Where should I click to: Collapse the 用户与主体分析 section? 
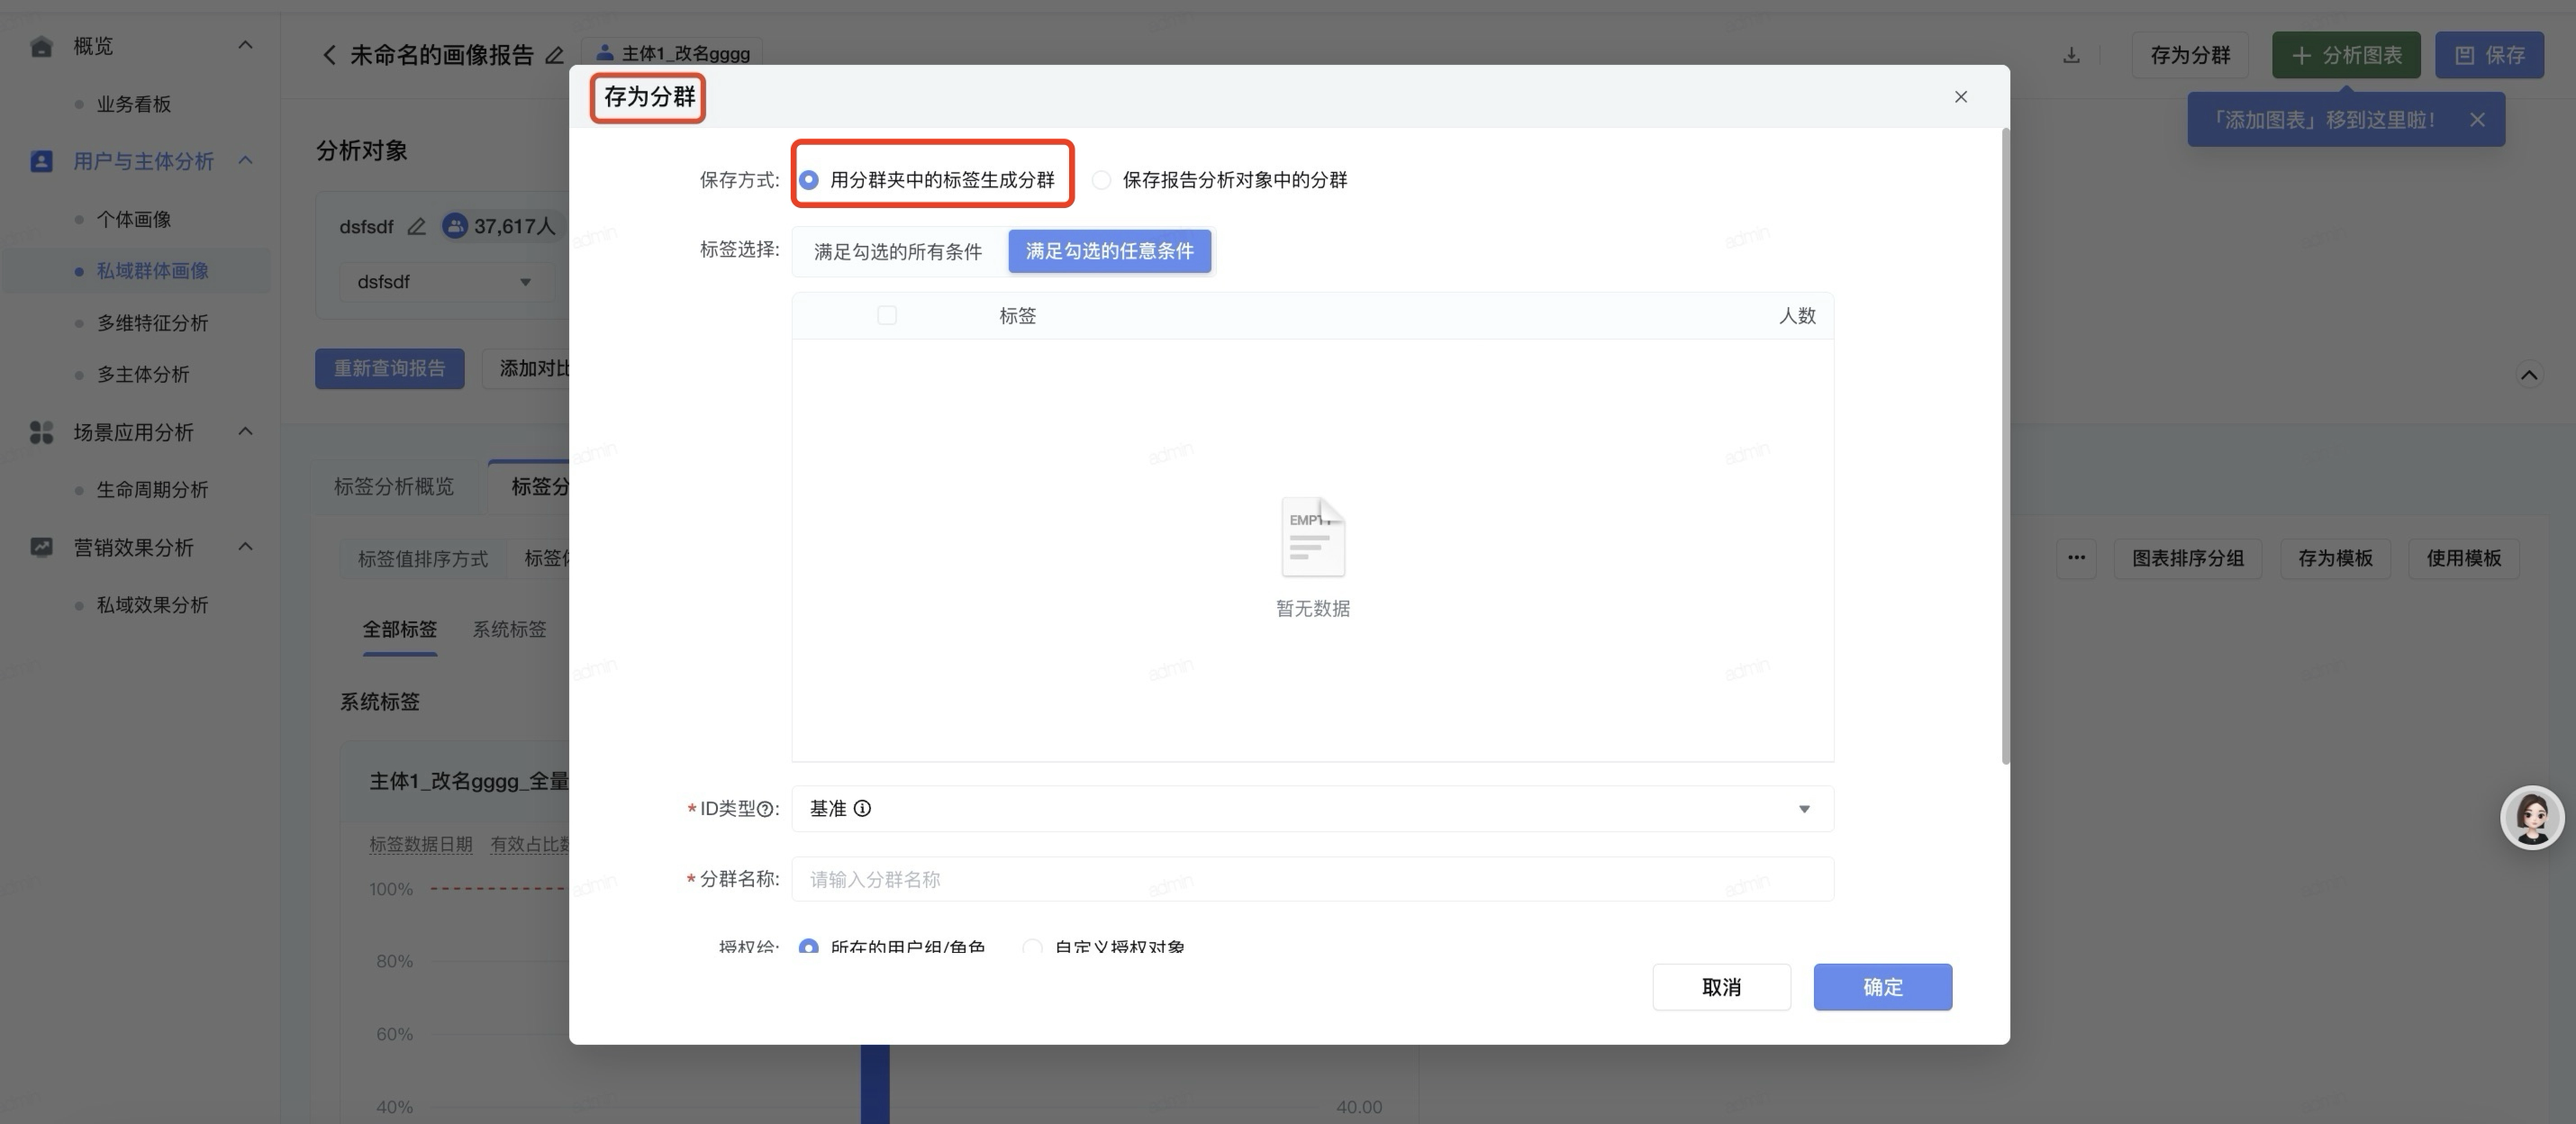245,160
